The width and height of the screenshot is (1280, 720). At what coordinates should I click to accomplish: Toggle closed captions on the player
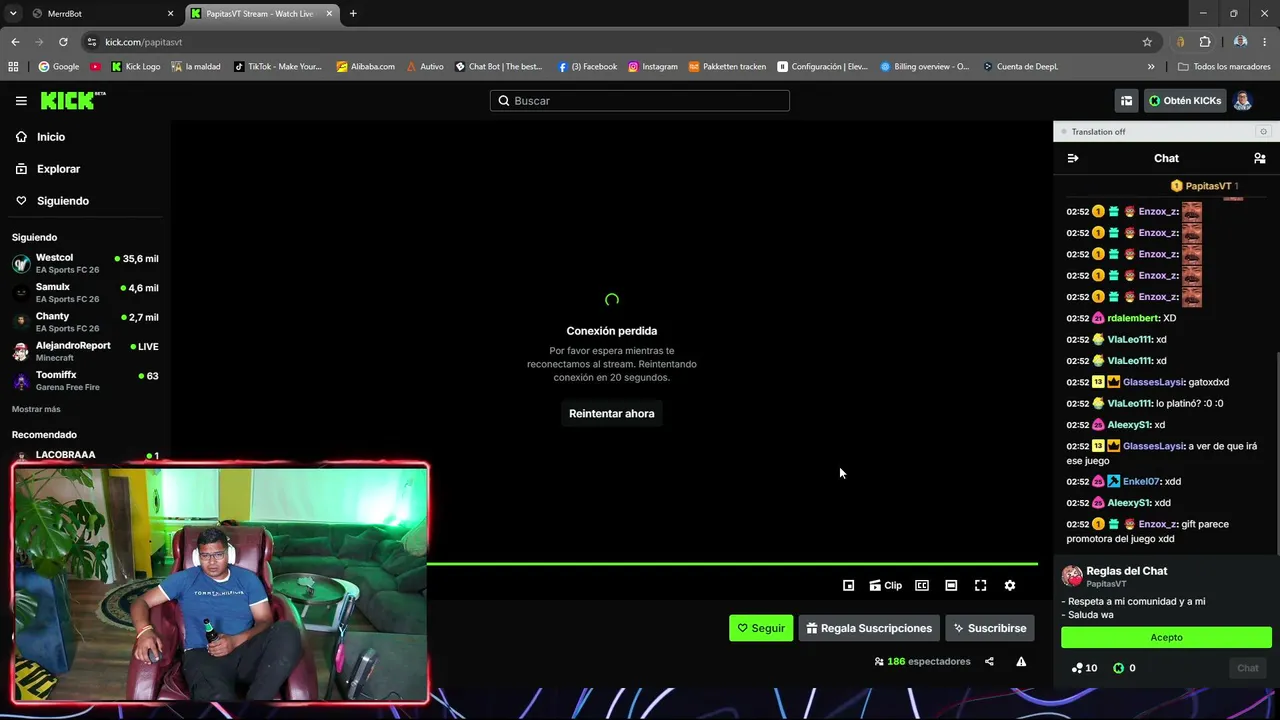tap(922, 586)
